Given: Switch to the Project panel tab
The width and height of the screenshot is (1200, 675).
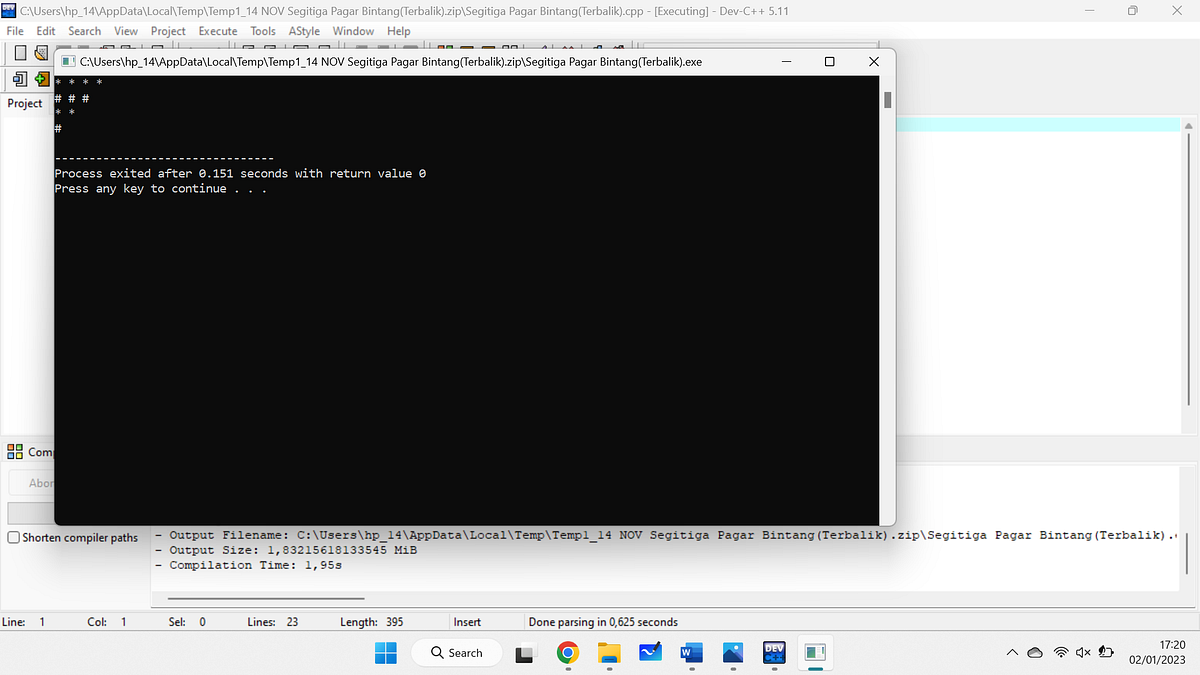Looking at the screenshot, I should coord(25,102).
